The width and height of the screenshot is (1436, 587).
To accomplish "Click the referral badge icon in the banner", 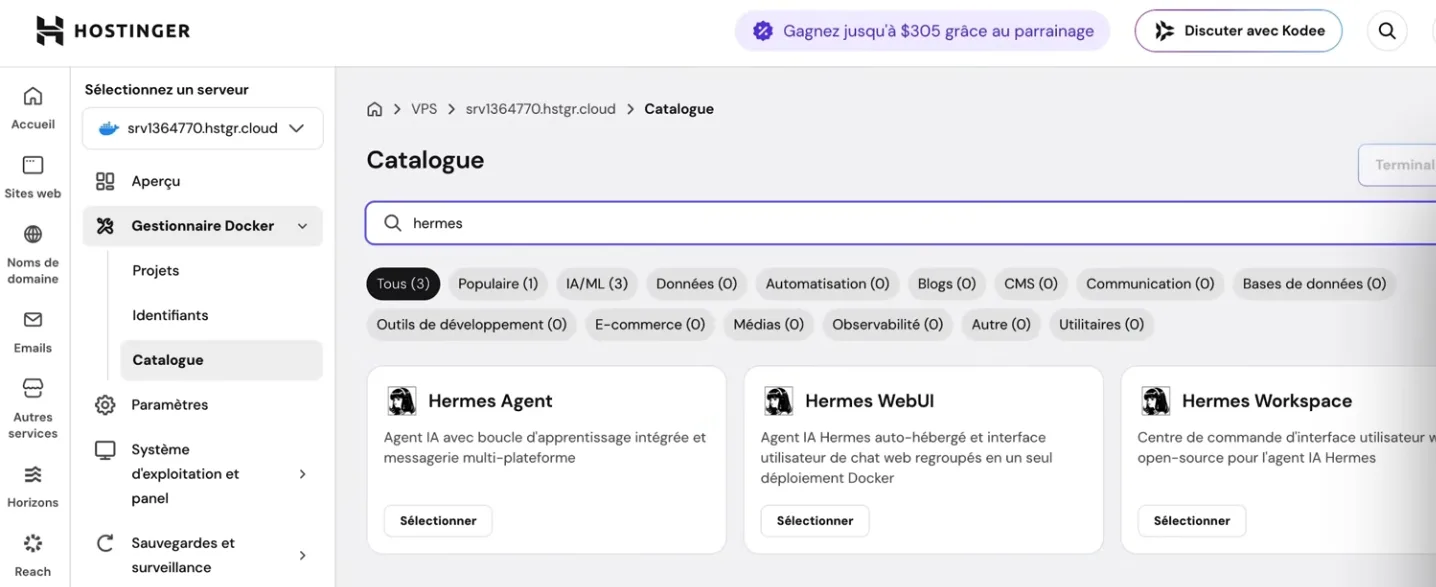I will [x=763, y=31].
